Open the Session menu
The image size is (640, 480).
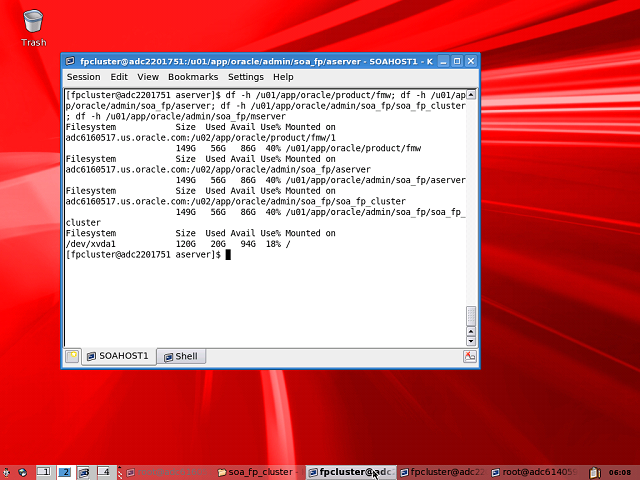point(83,77)
